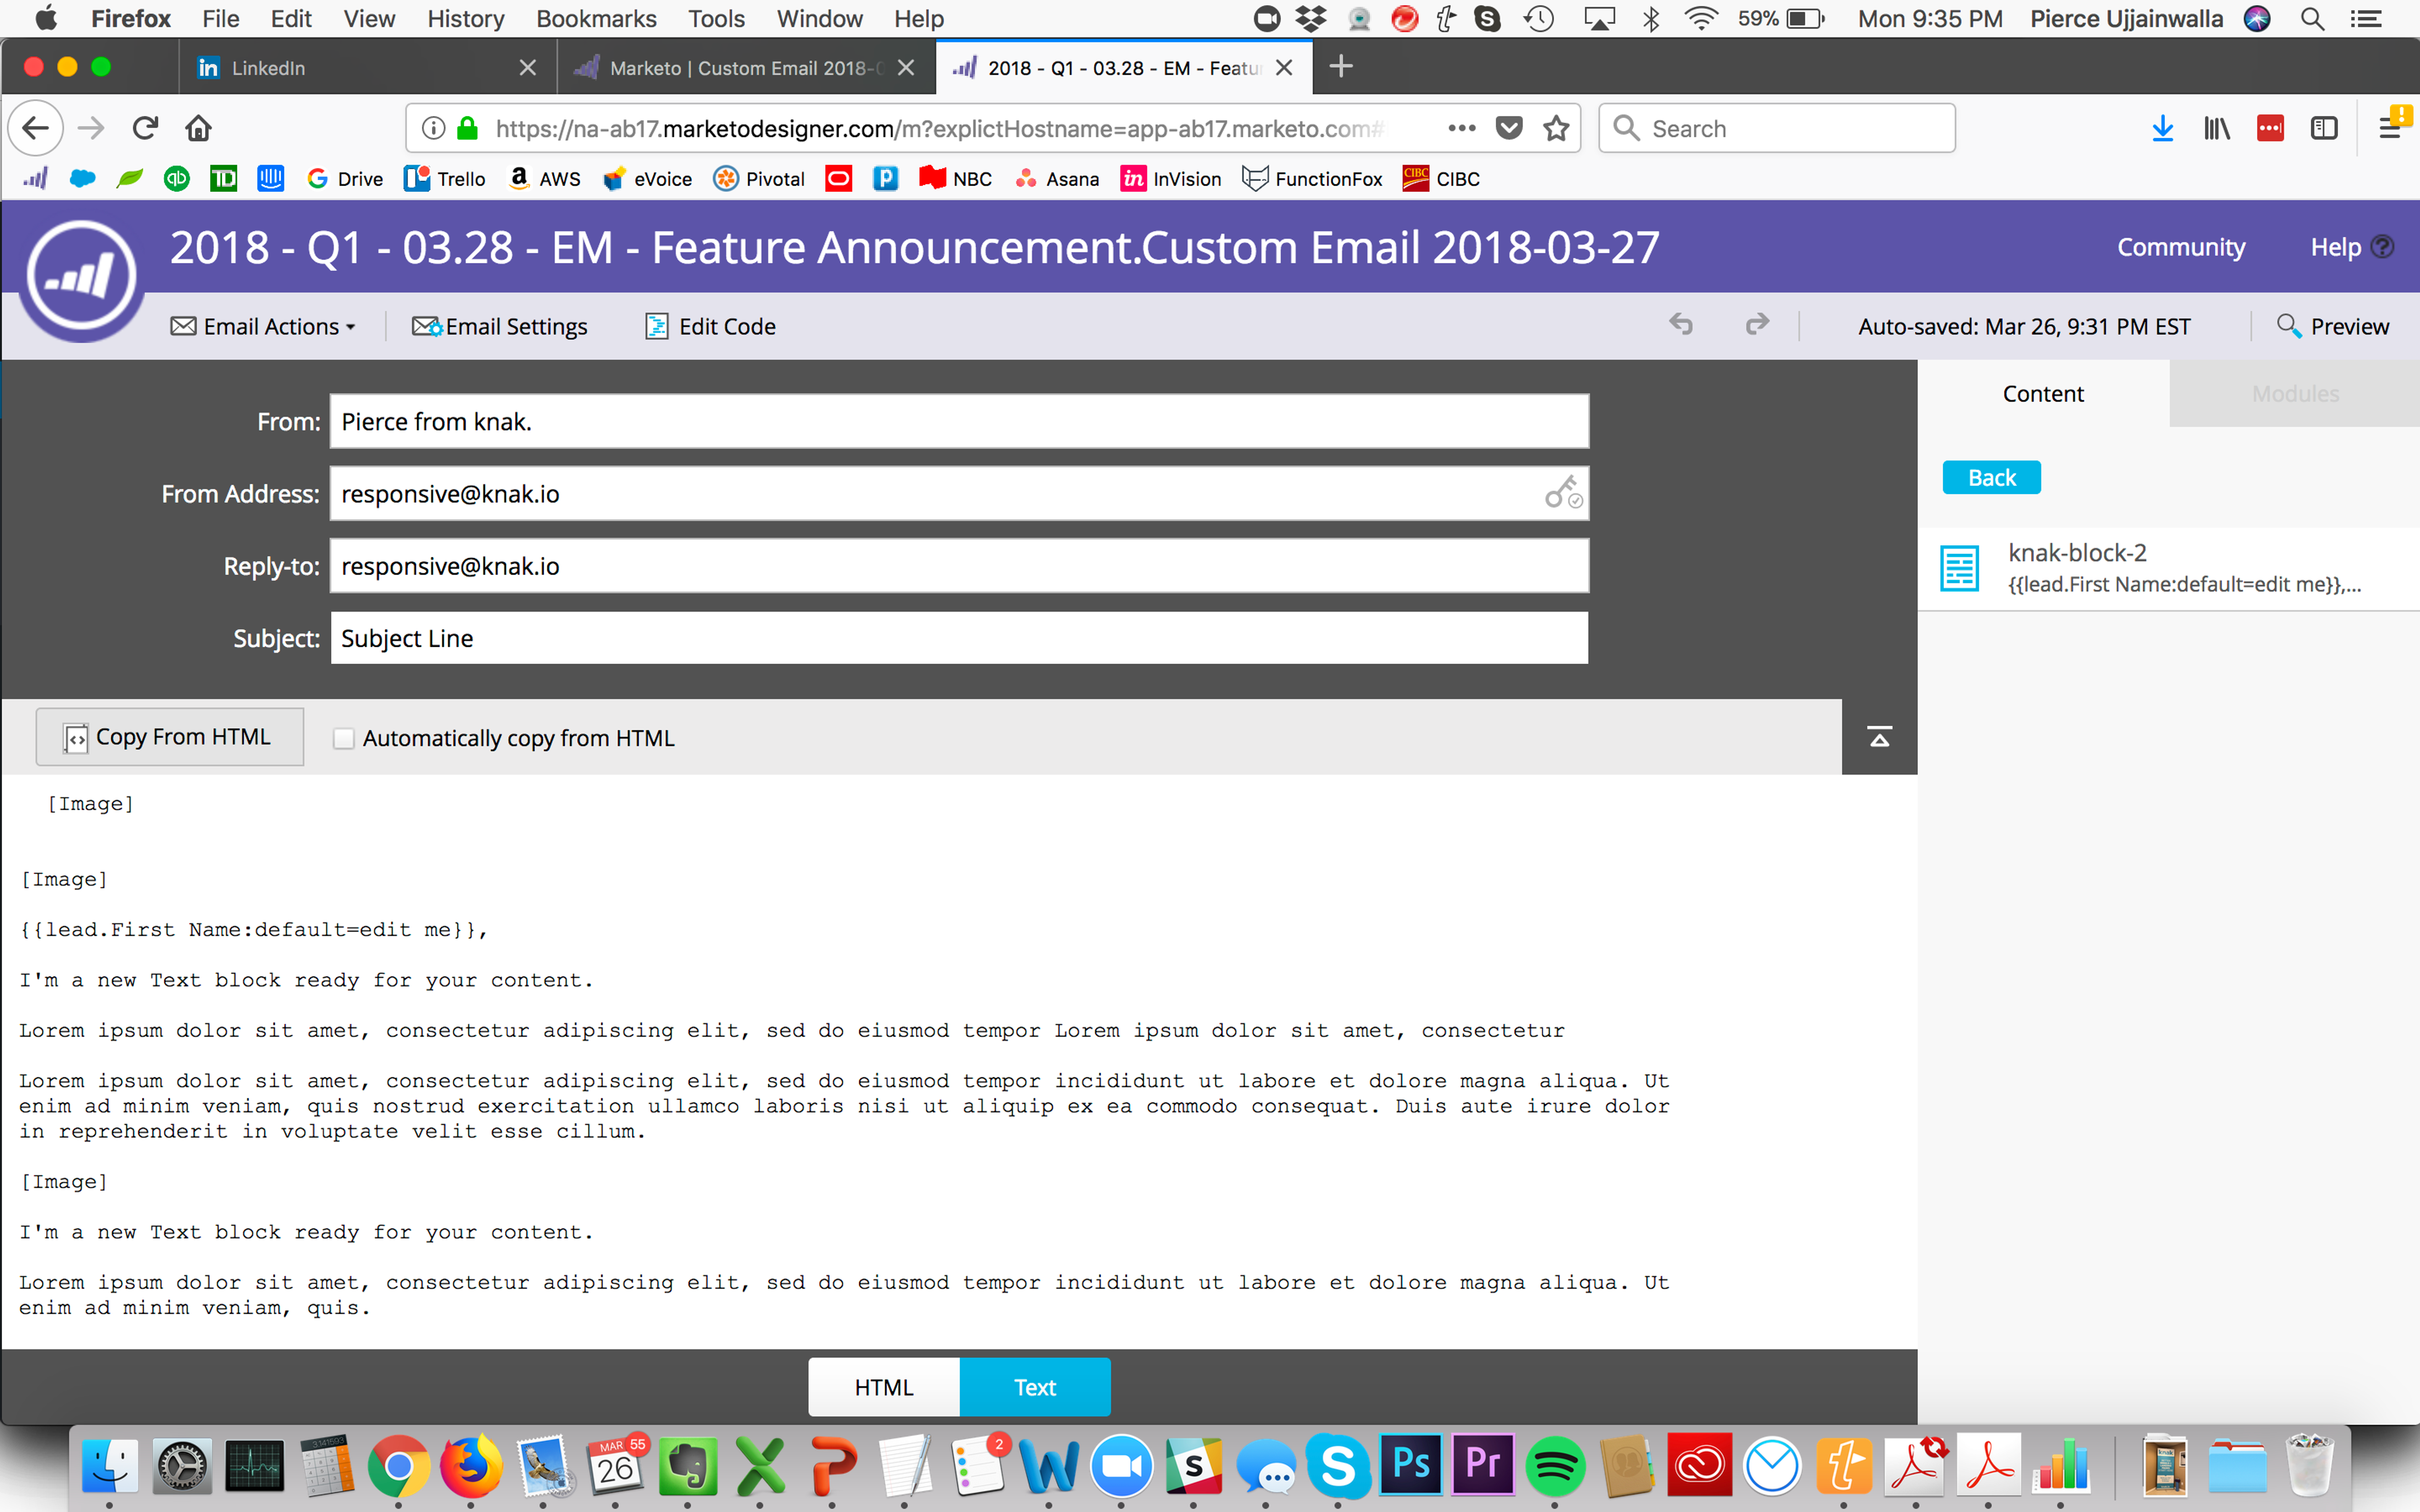Open Firefox downloads arrow icon

click(x=2162, y=128)
